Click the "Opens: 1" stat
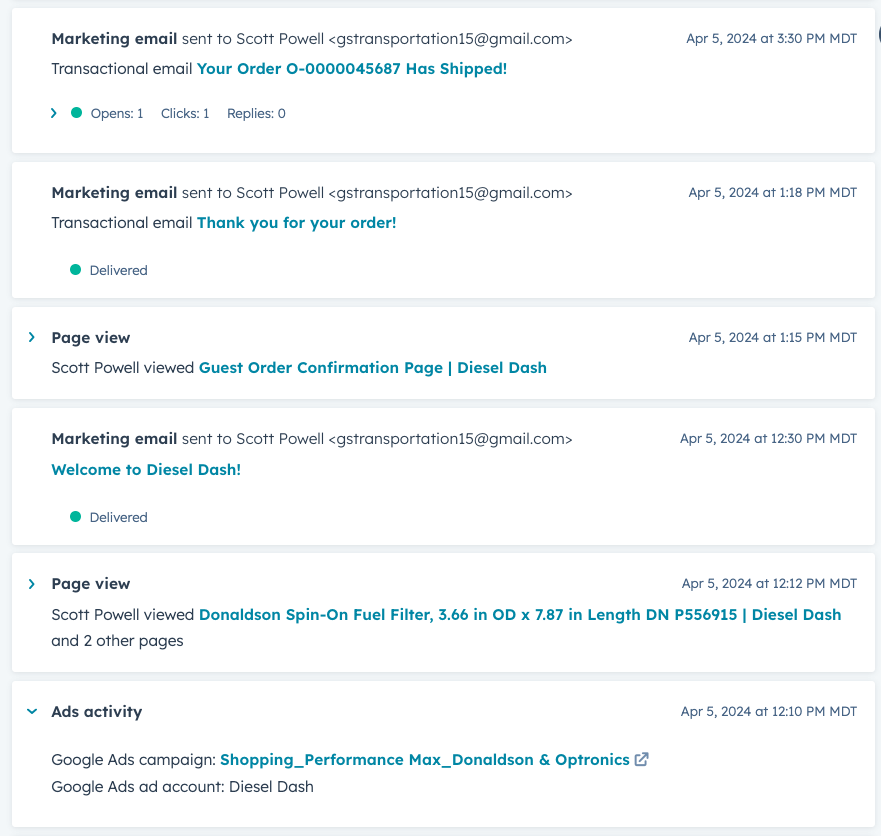 117,114
